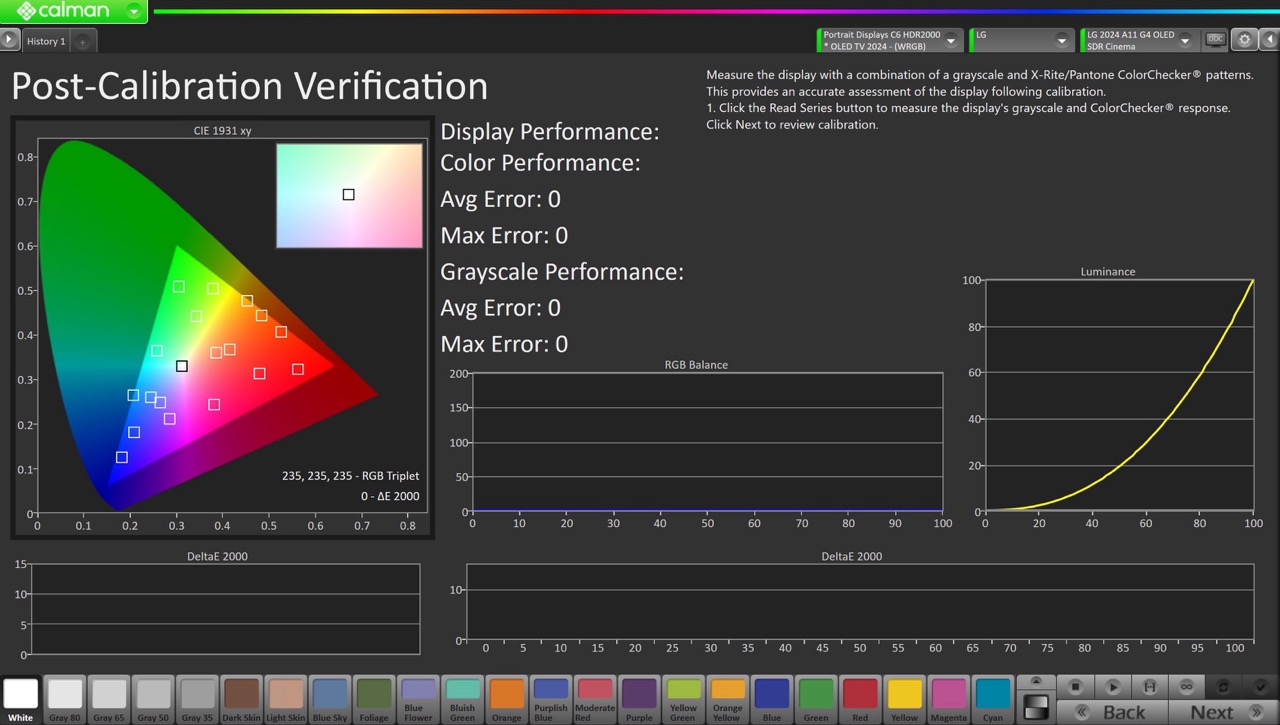Start a single read with Play button
The height and width of the screenshot is (725, 1280).
1113,687
